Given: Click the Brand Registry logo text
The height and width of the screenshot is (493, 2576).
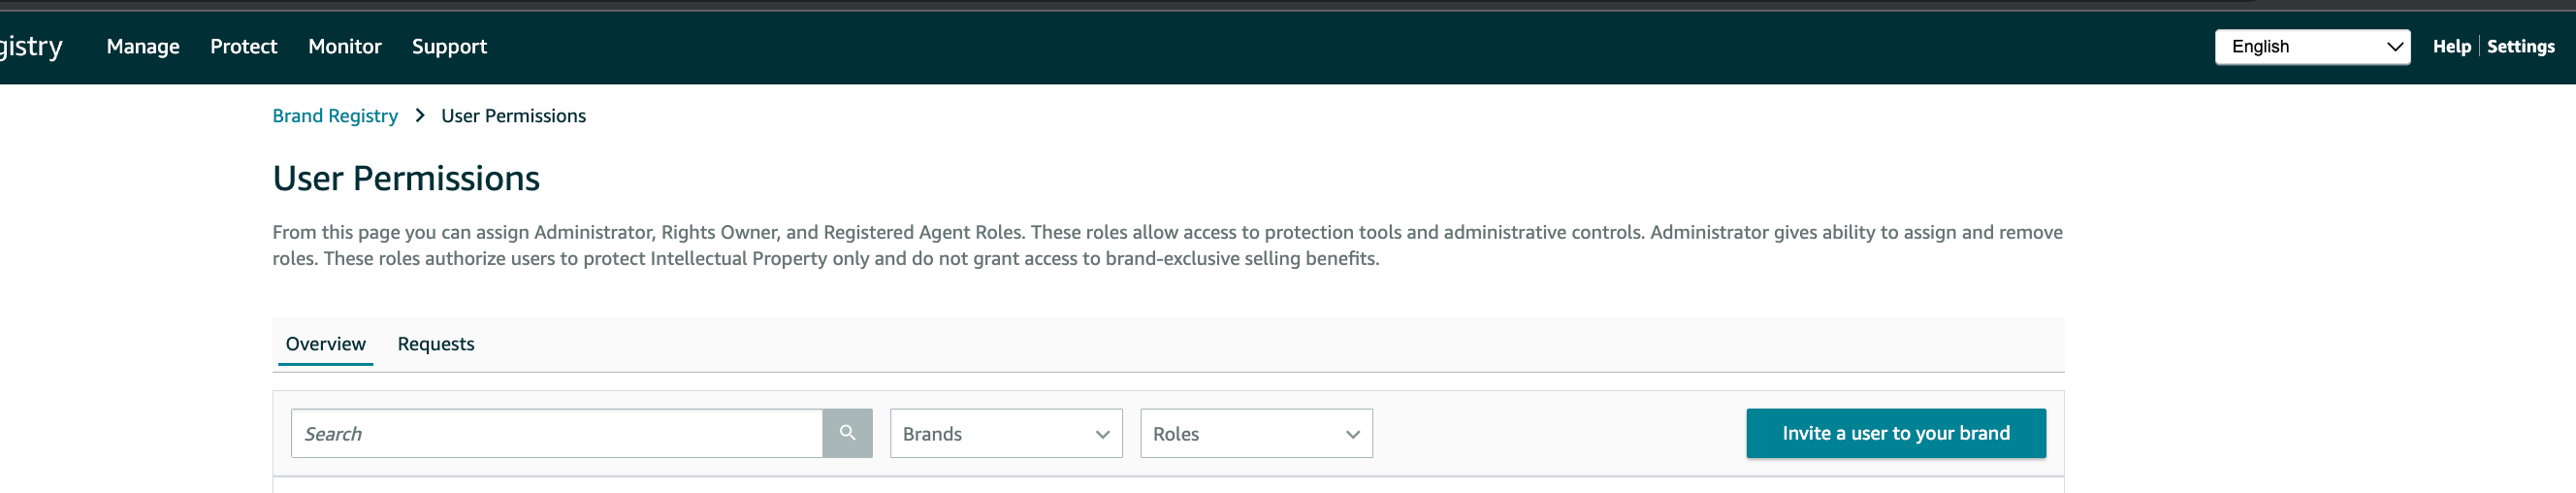Looking at the screenshot, I should [x=31, y=46].
